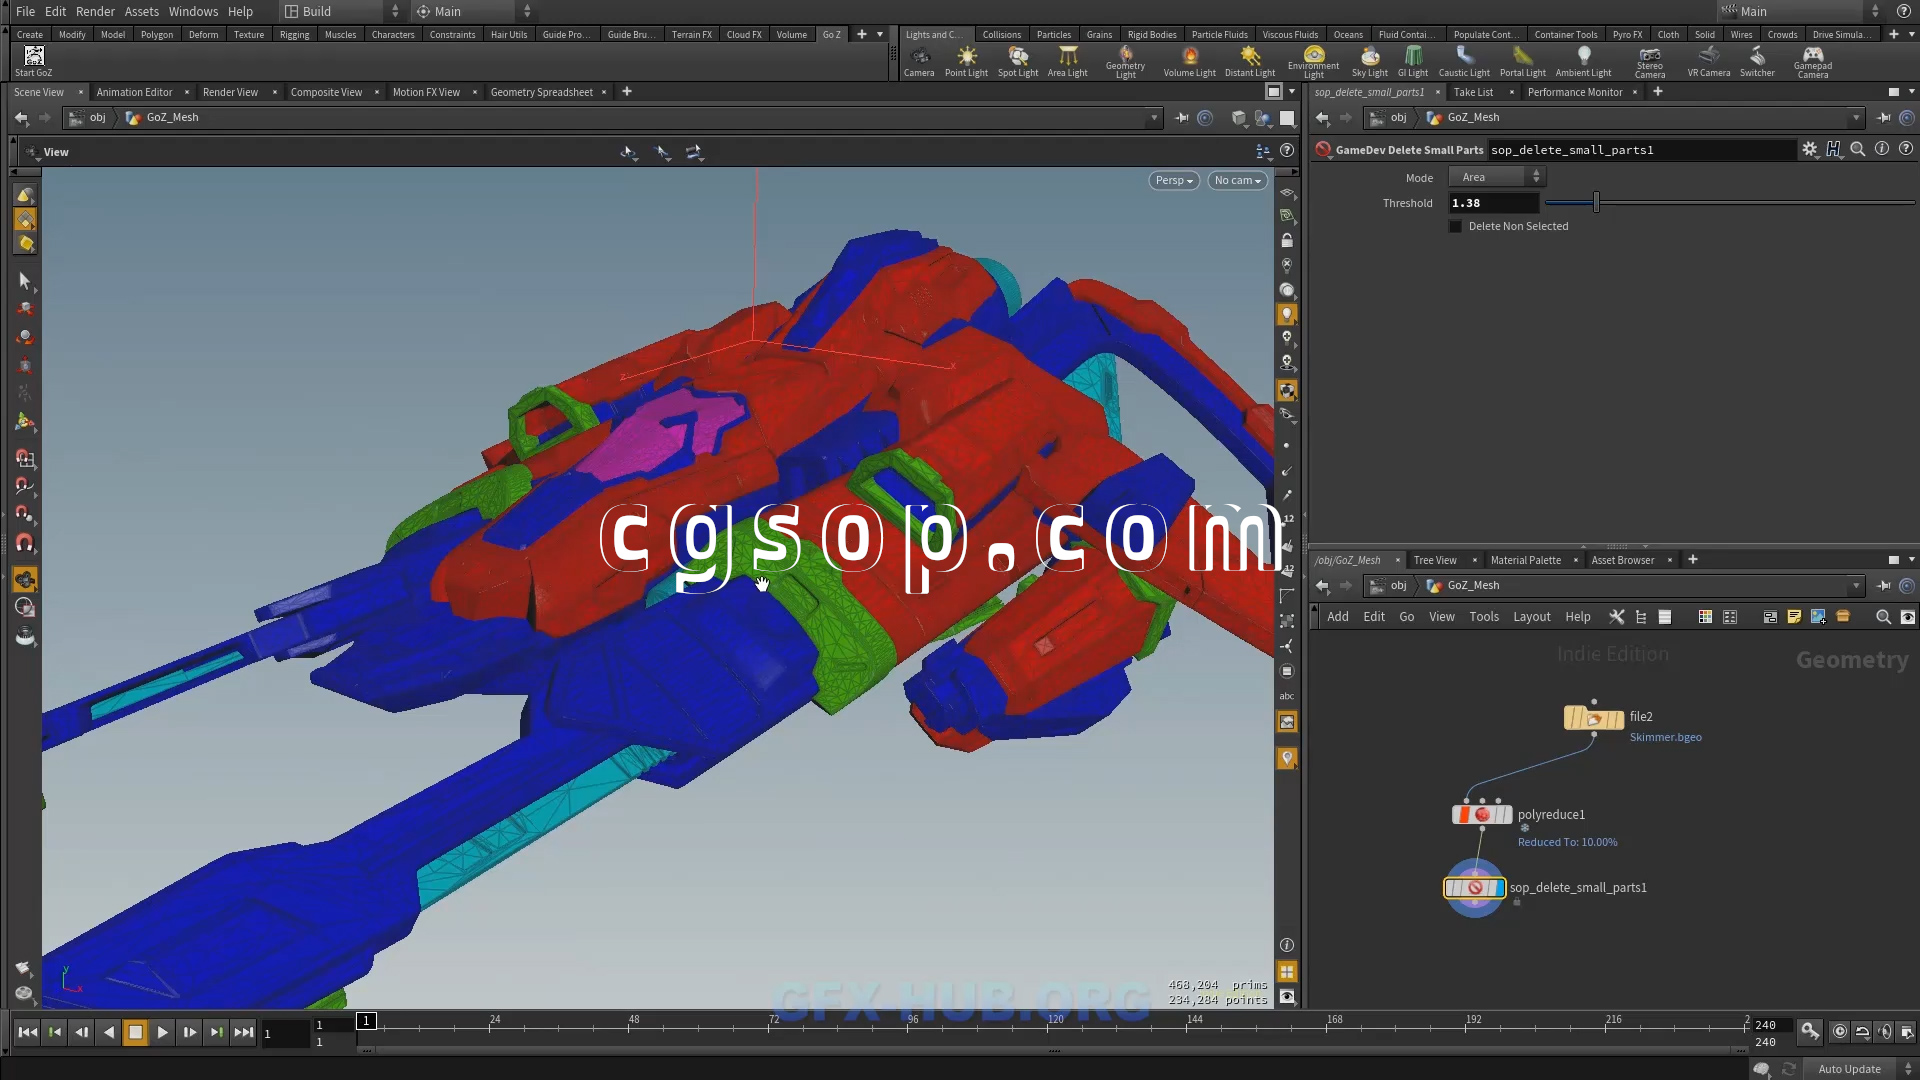Open parameter gear settings menu
The height and width of the screenshot is (1080, 1920).
point(1809,149)
